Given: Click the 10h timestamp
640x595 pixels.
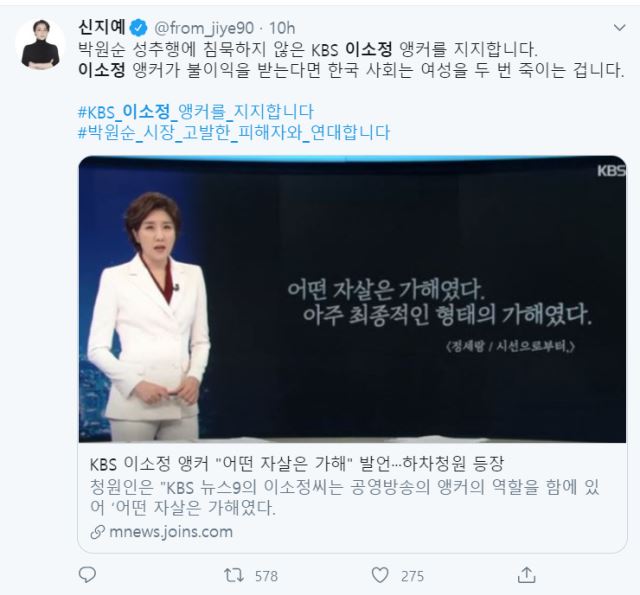Looking at the screenshot, I should tap(282, 28).
